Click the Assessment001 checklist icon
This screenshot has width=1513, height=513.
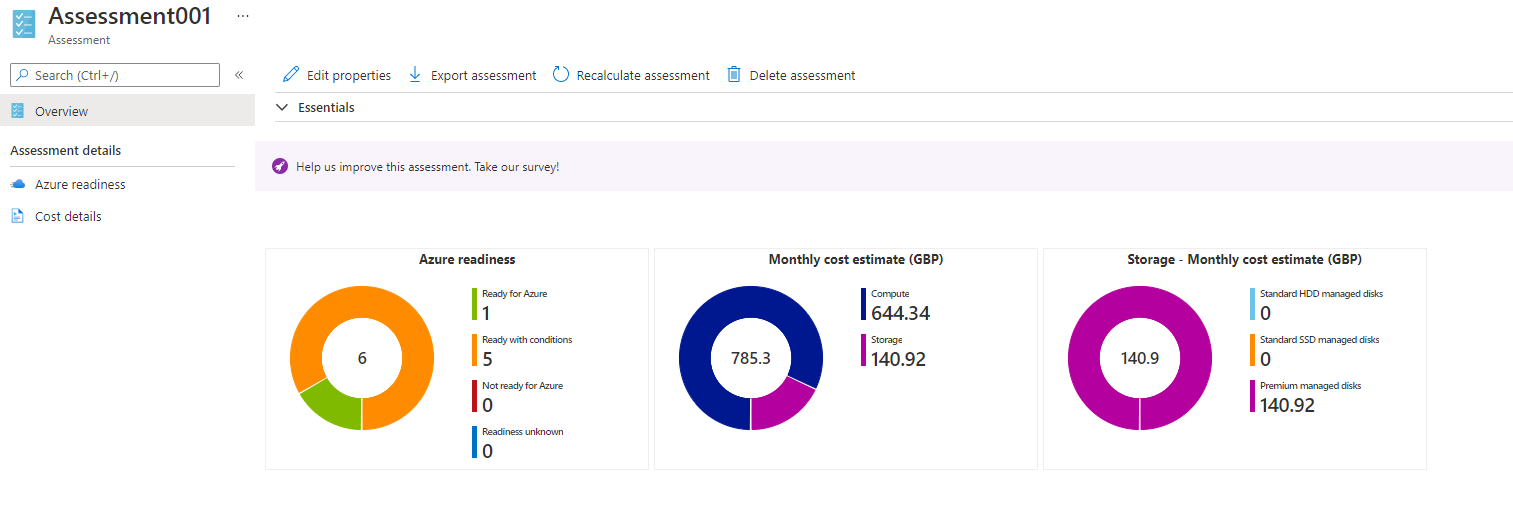(23, 24)
